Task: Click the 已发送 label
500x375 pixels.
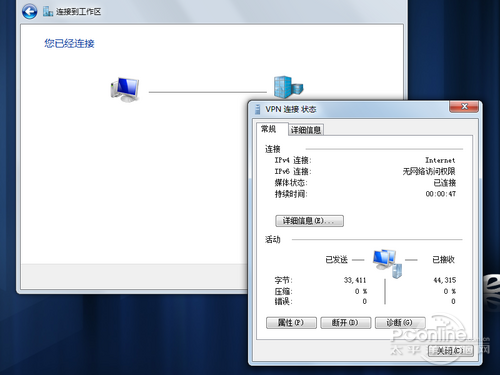Action: point(336,260)
